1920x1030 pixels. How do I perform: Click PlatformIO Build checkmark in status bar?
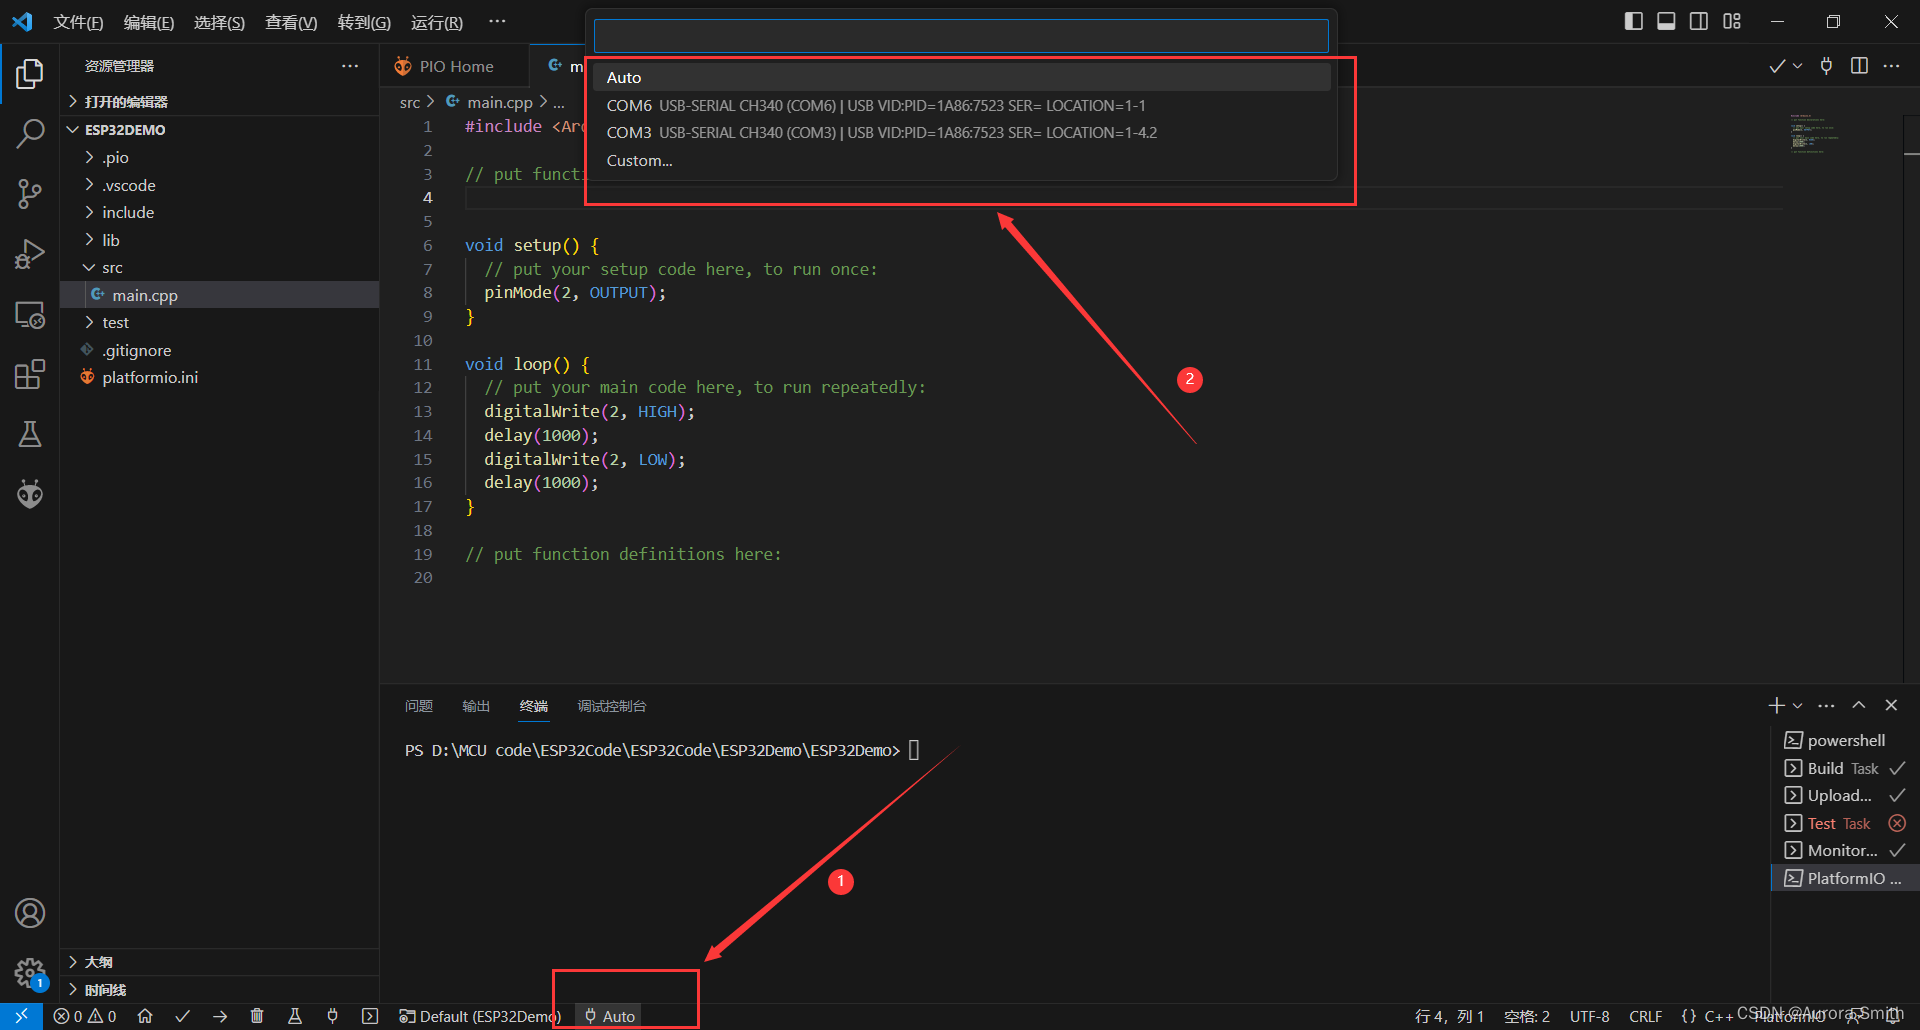pos(182,1016)
